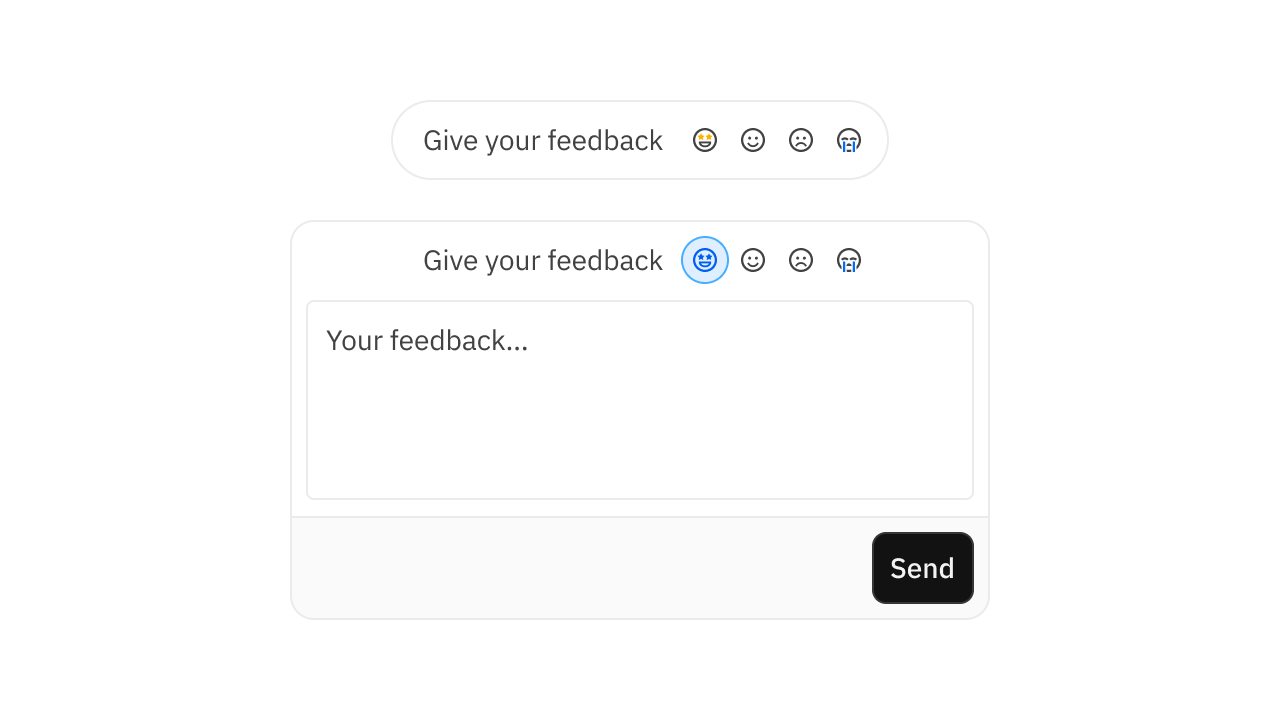Select the star-eyed emoji in the top widget
This screenshot has height=720, width=1280.
[x=705, y=140]
